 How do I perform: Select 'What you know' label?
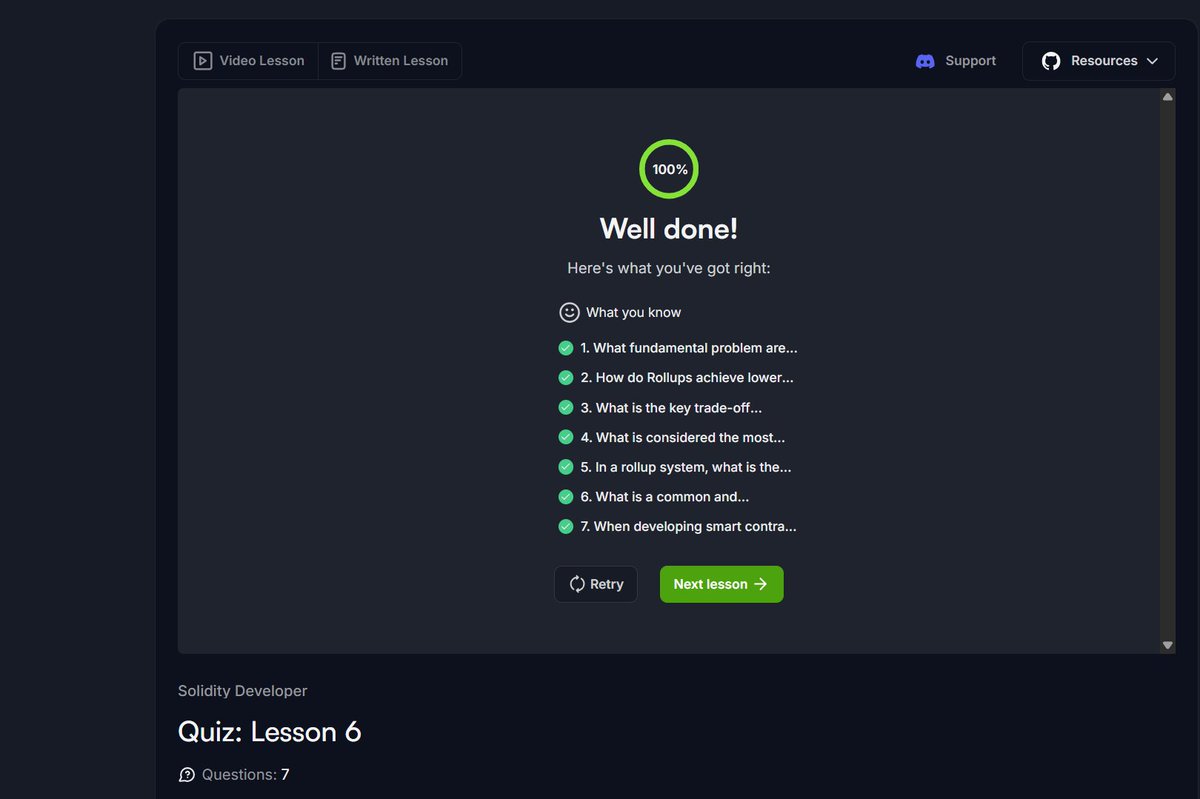click(633, 312)
